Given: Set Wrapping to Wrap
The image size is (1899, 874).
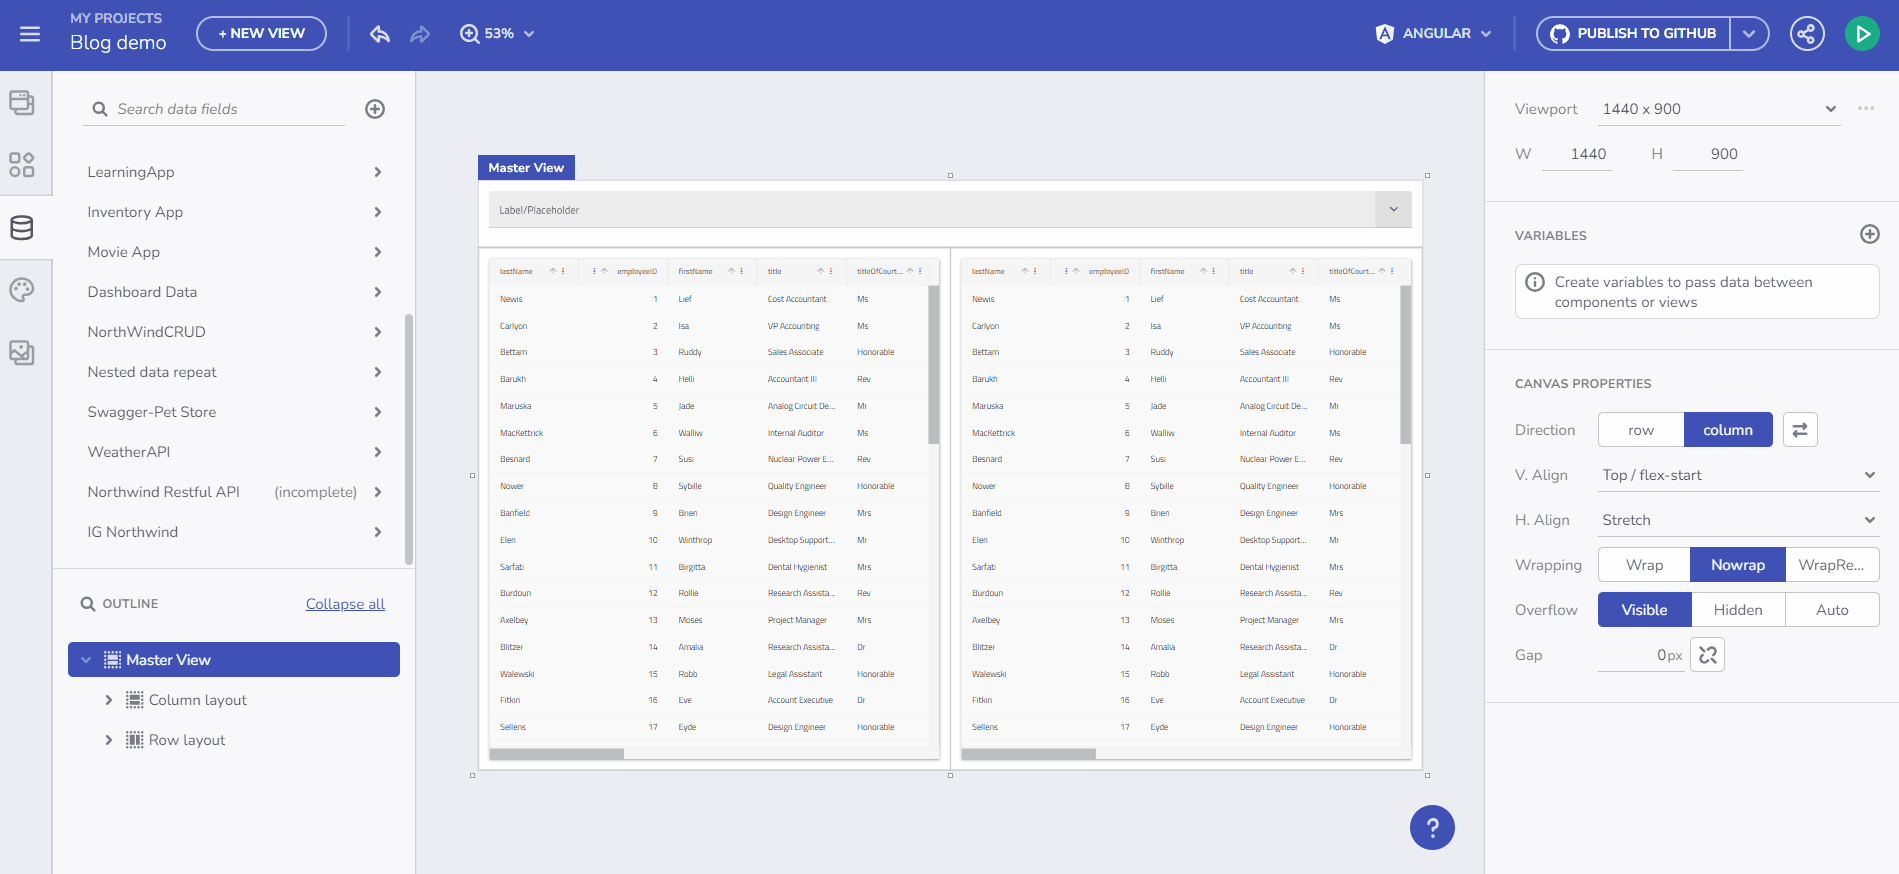Looking at the screenshot, I should coord(1643,565).
